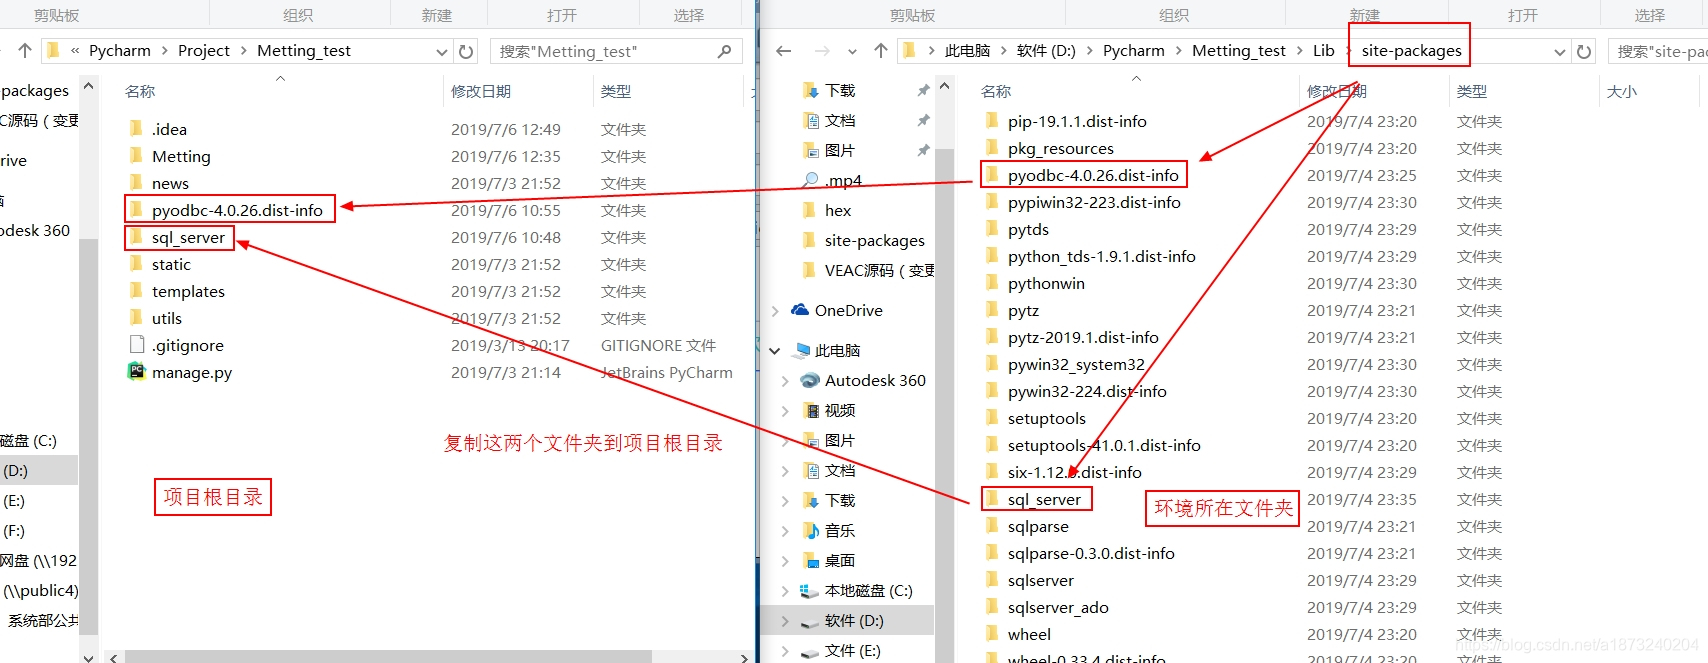Viewport: 1708px width, 663px height.
Task: Expand 音乐 node in navigation pane
Action: coord(785,531)
